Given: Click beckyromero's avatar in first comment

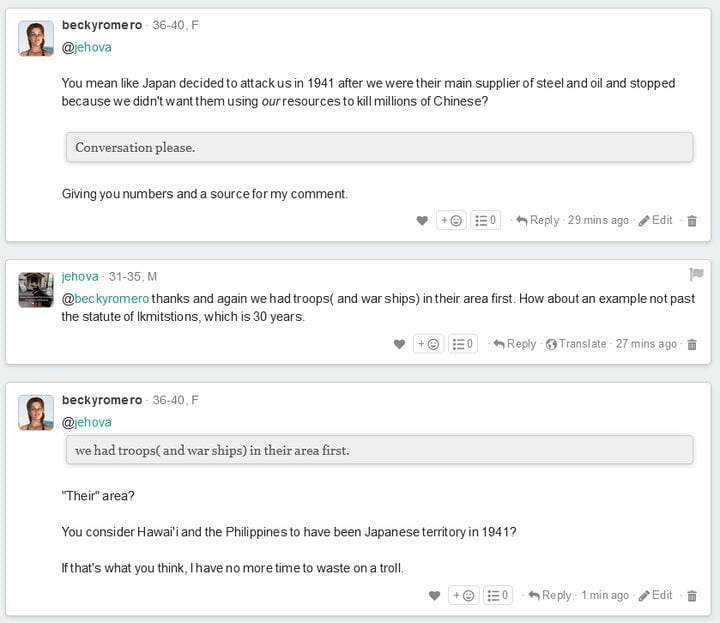Looking at the screenshot, I should pyautogui.click(x=36, y=38).
